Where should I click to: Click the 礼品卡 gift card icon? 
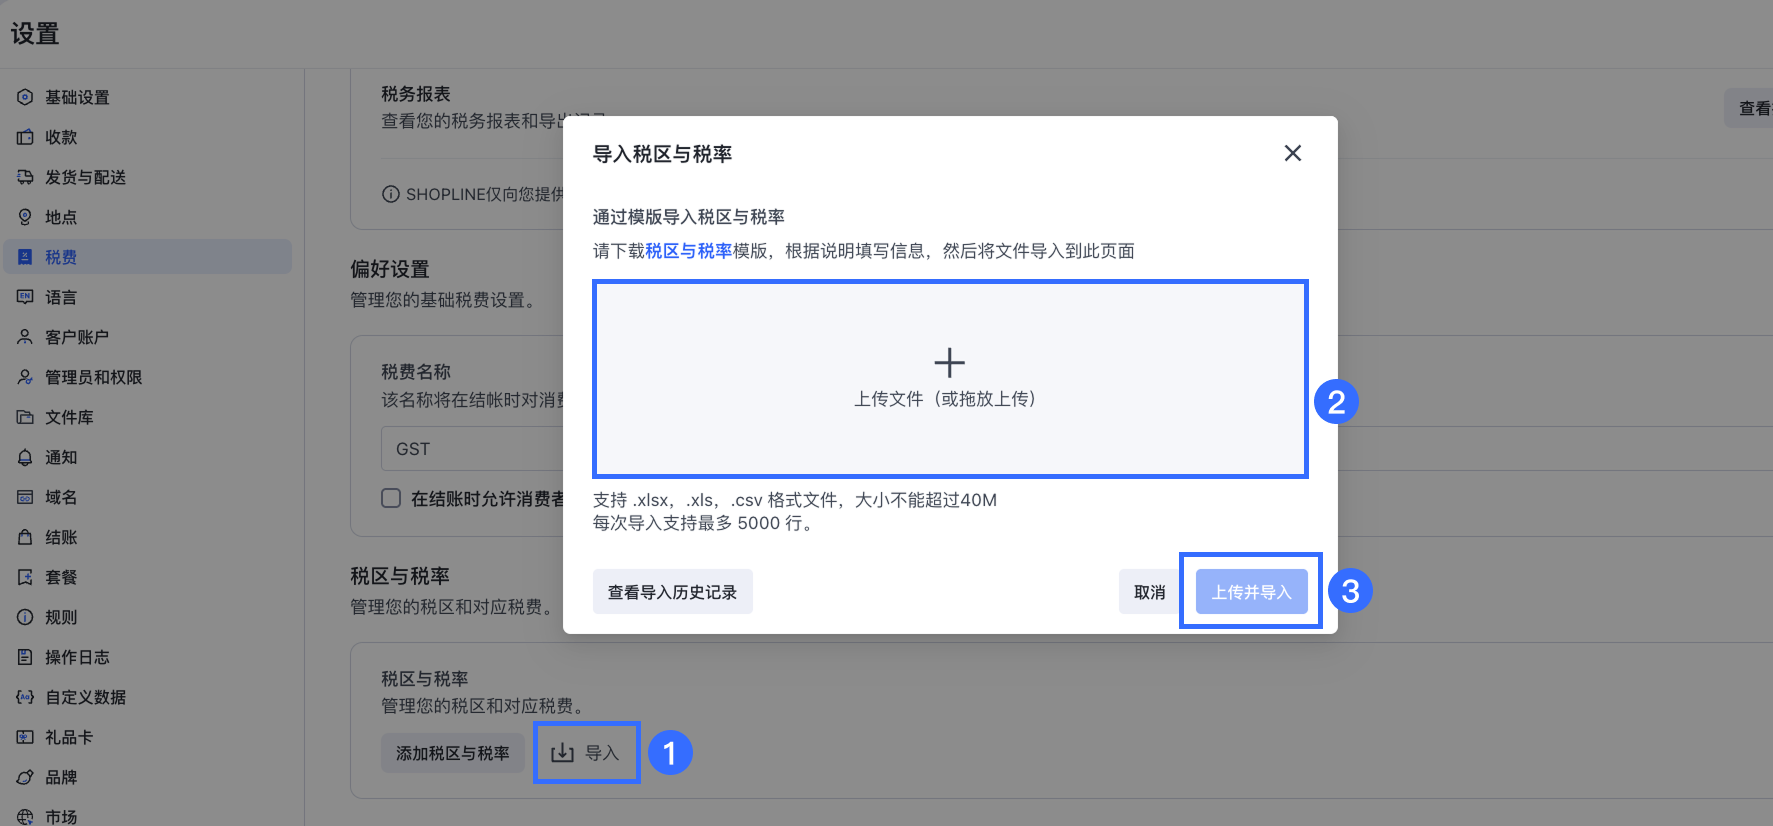pos(25,737)
